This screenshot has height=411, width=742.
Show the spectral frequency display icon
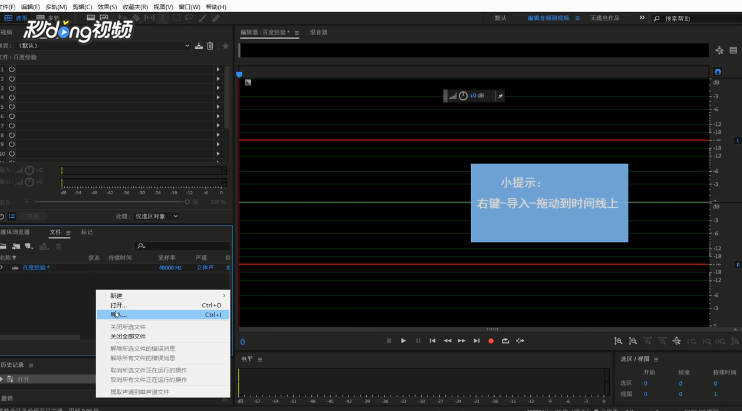pos(91,17)
